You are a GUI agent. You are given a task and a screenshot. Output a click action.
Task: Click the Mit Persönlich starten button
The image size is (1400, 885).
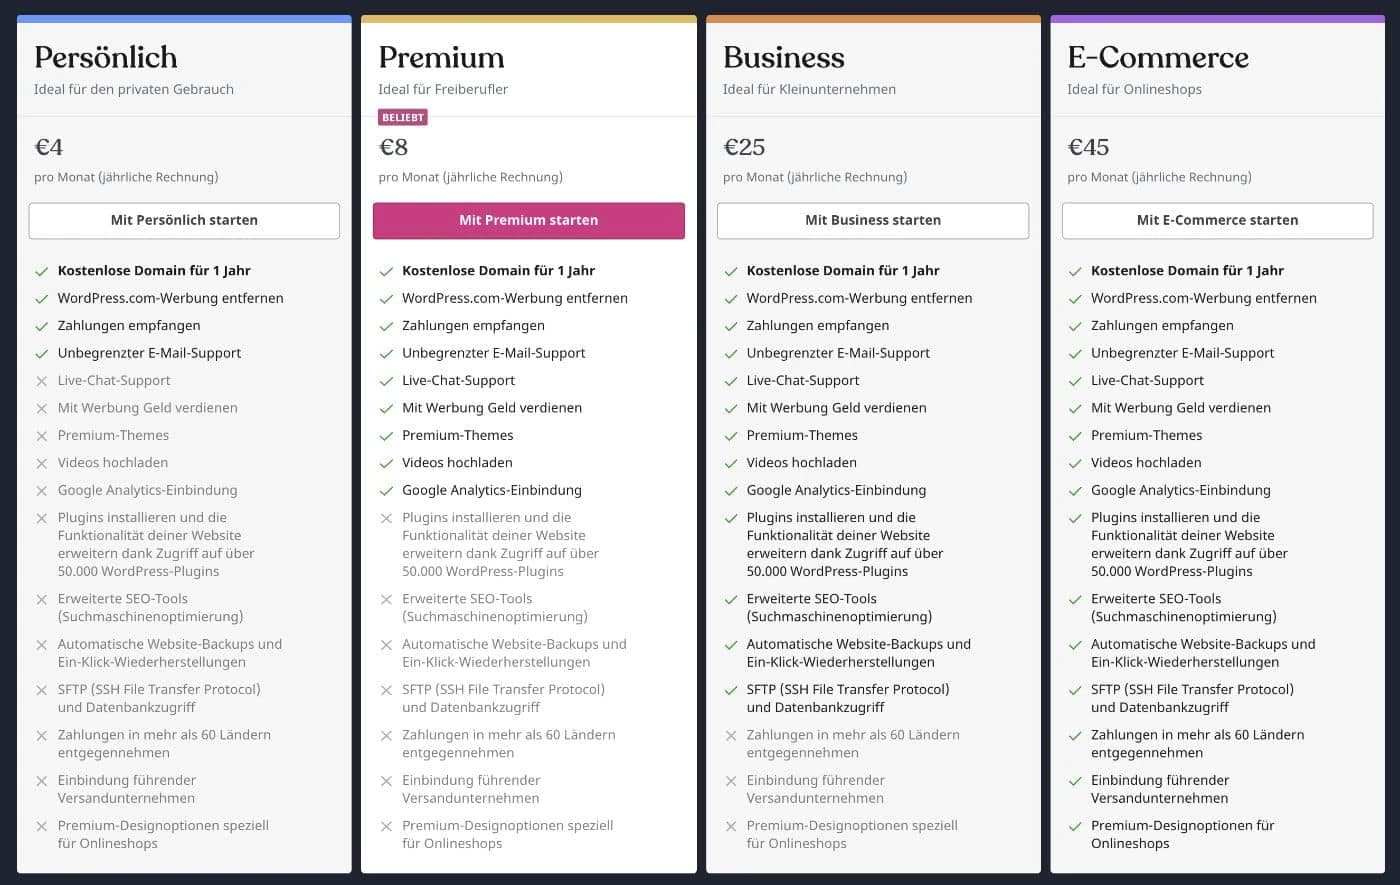[x=184, y=220]
